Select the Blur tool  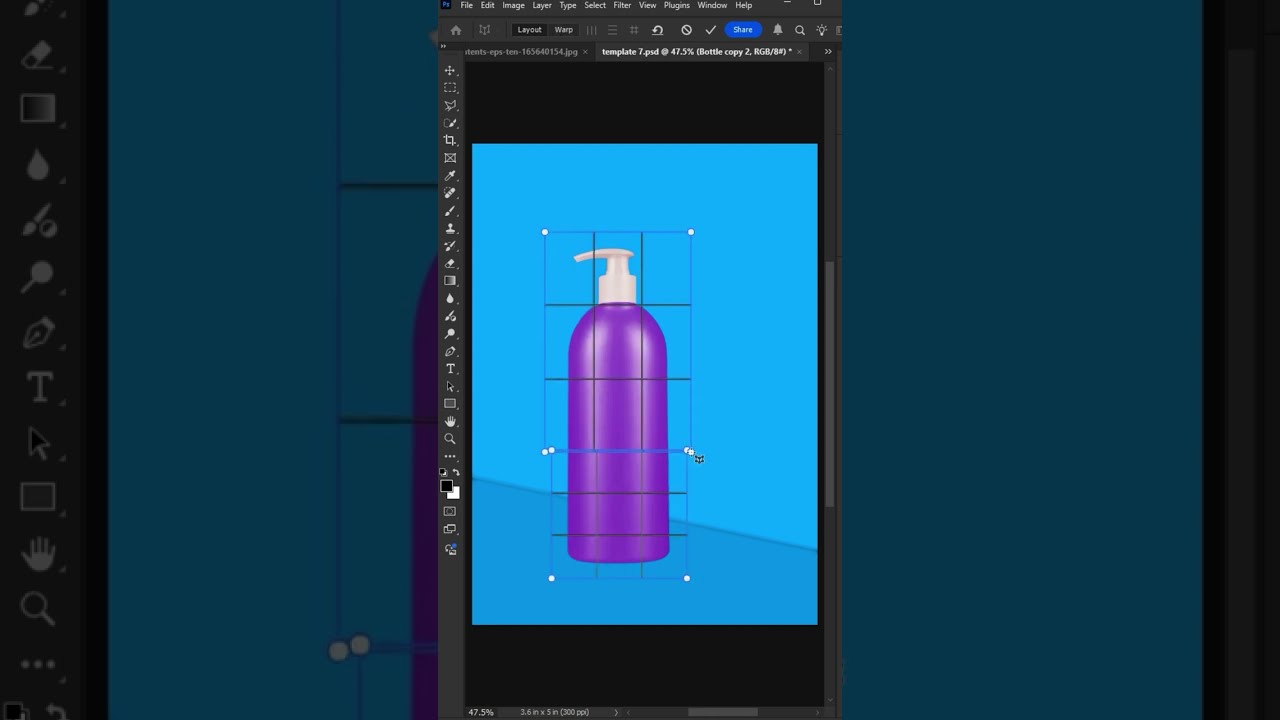450,299
